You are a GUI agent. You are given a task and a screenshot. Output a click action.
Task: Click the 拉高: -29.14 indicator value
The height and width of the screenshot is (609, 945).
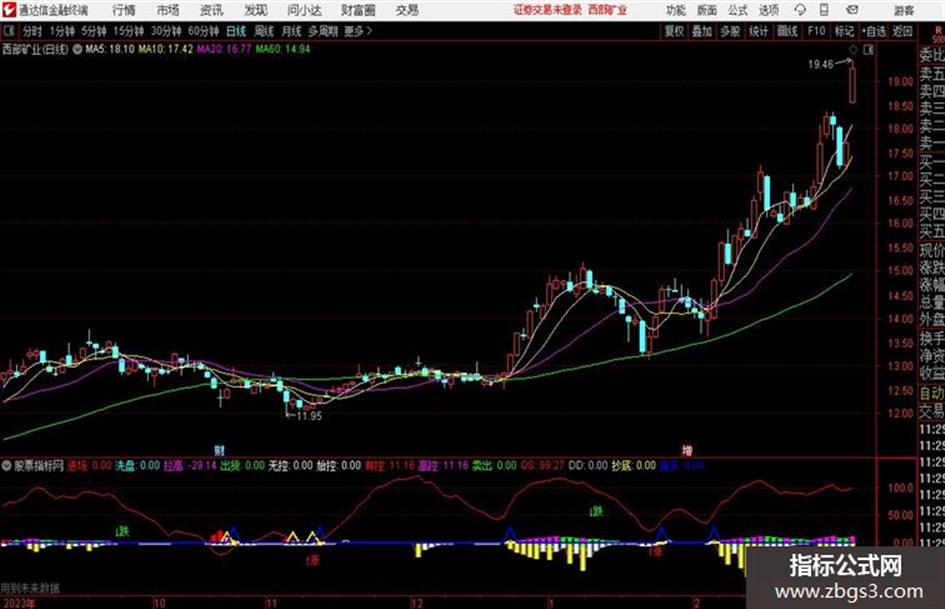pyautogui.click(x=190, y=465)
